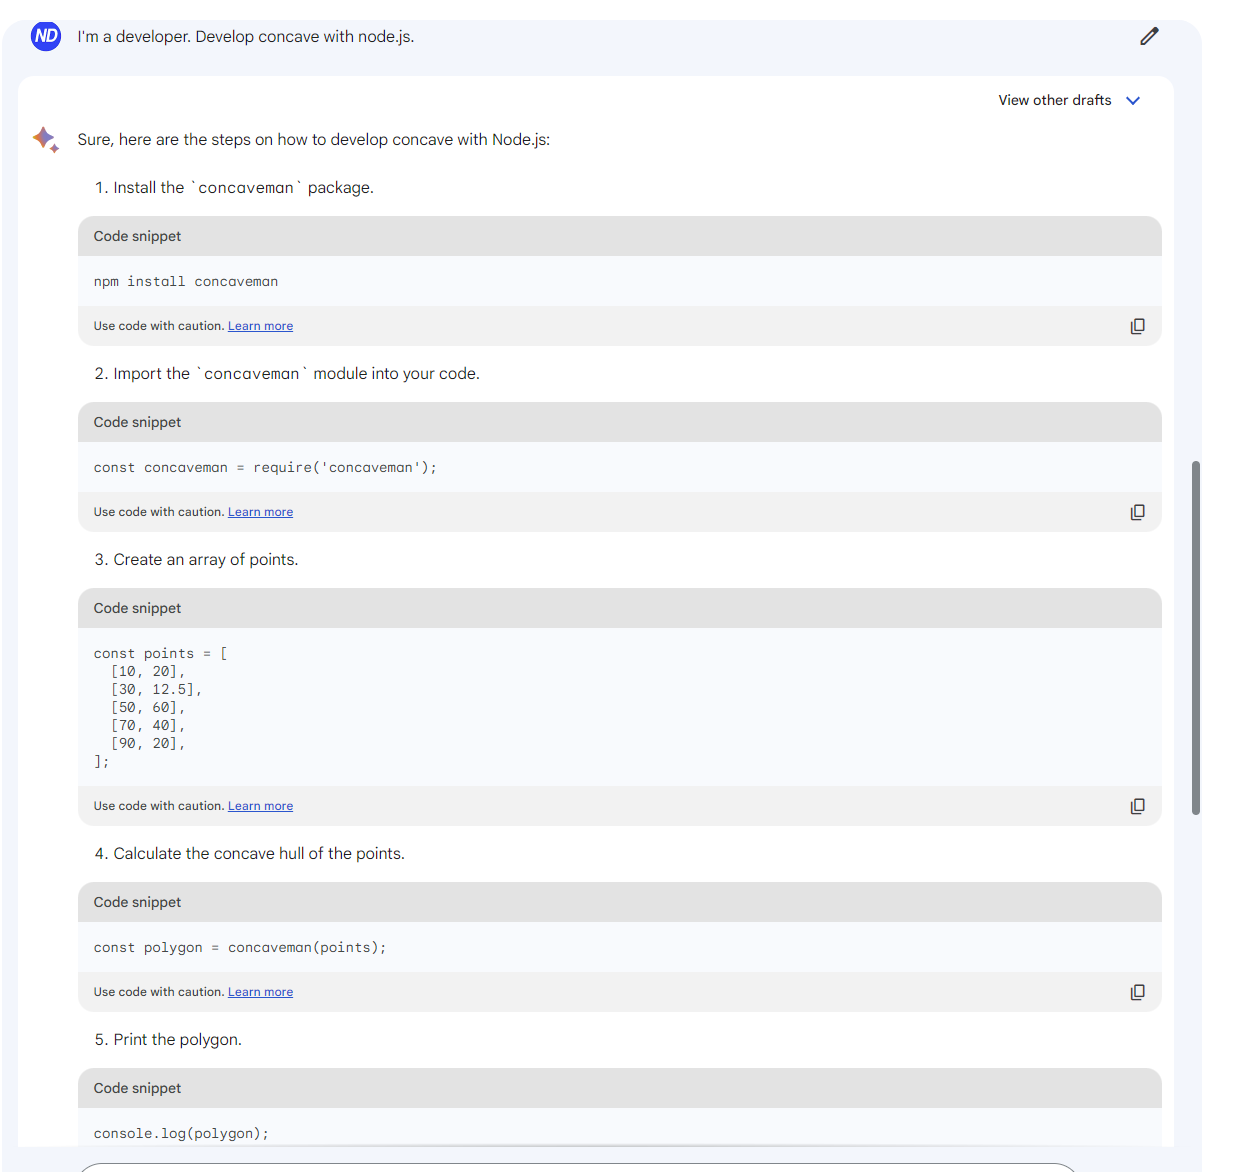Copy the npm install concaveman snippet
The image size is (1243, 1172).
click(1137, 326)
